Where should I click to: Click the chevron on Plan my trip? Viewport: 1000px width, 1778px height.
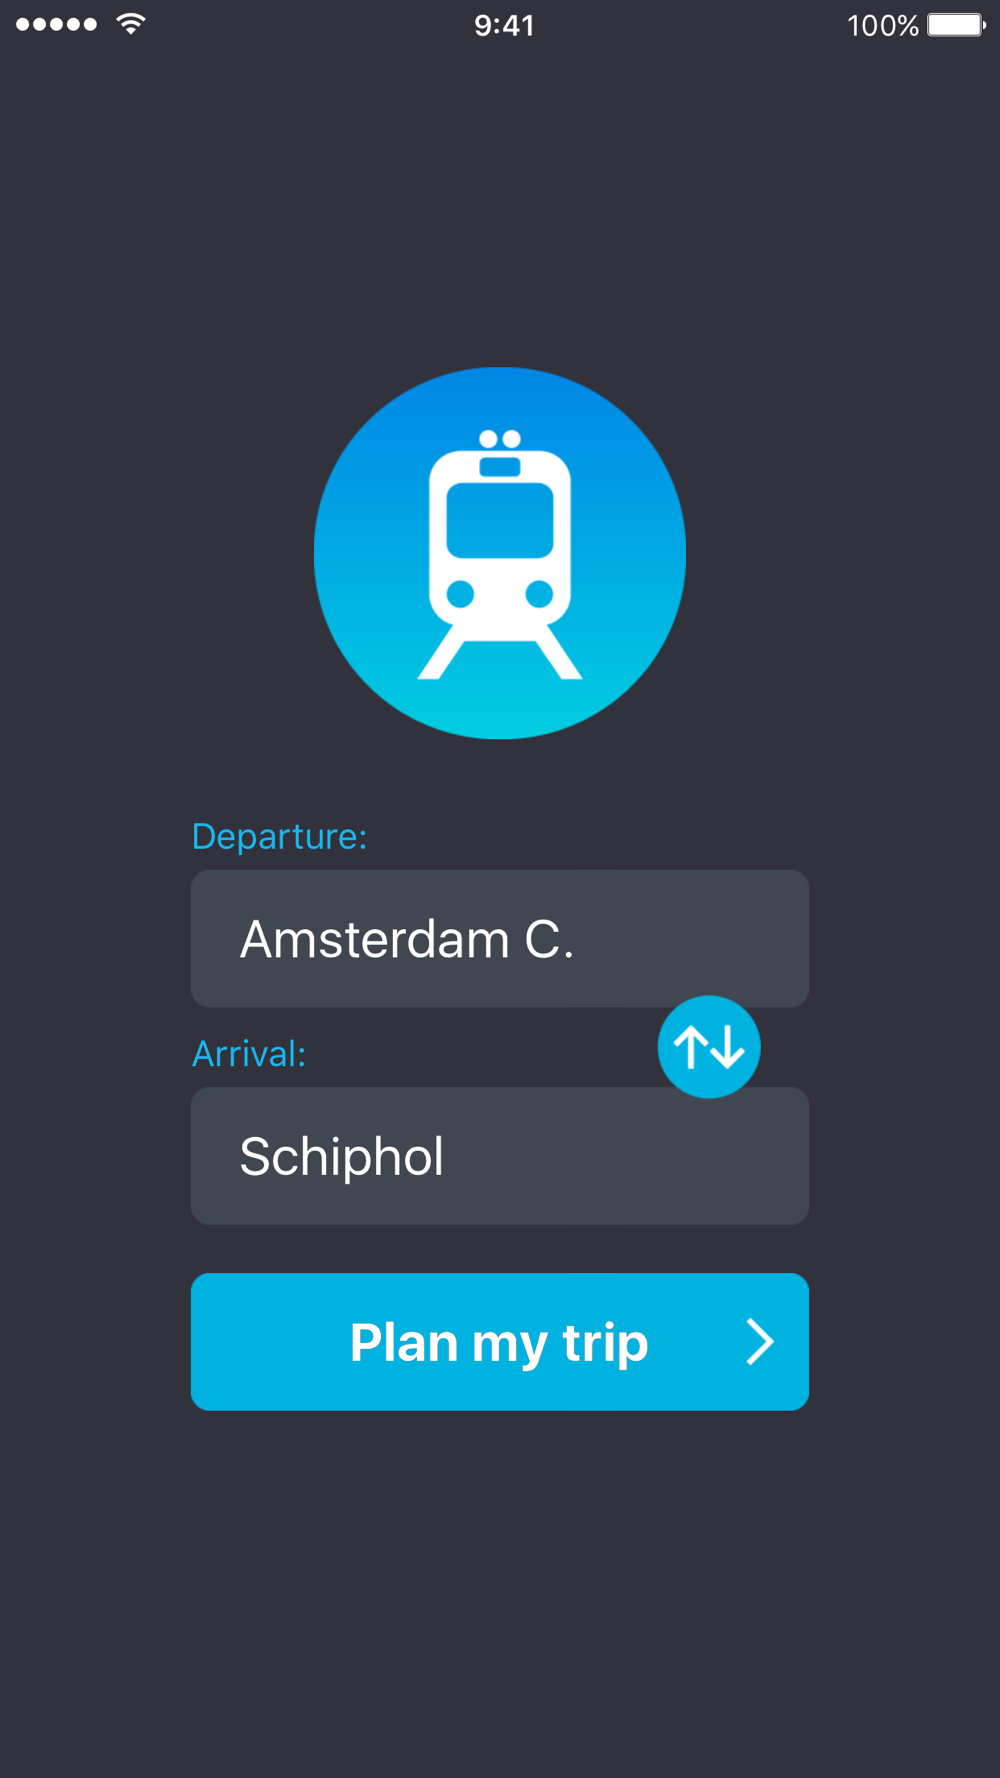(x=760, y=1341)
